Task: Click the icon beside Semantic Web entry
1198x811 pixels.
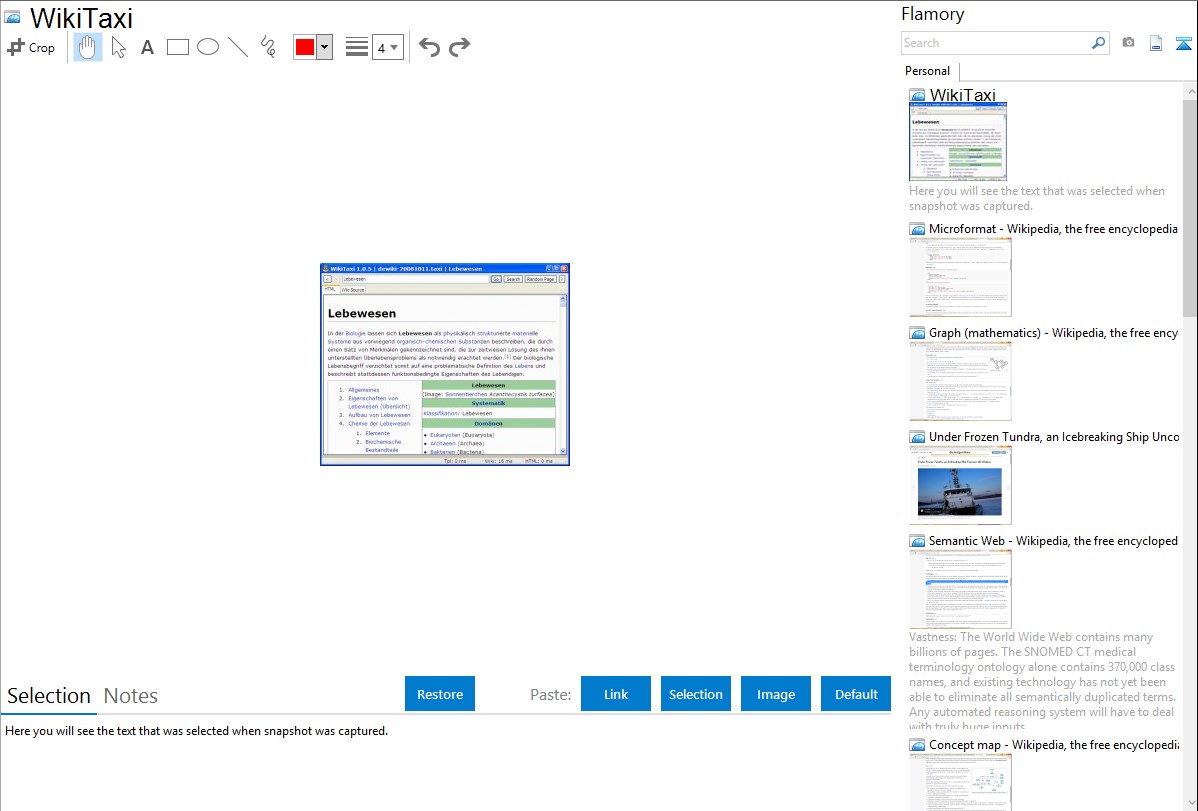Action: (x=917, y=541)
